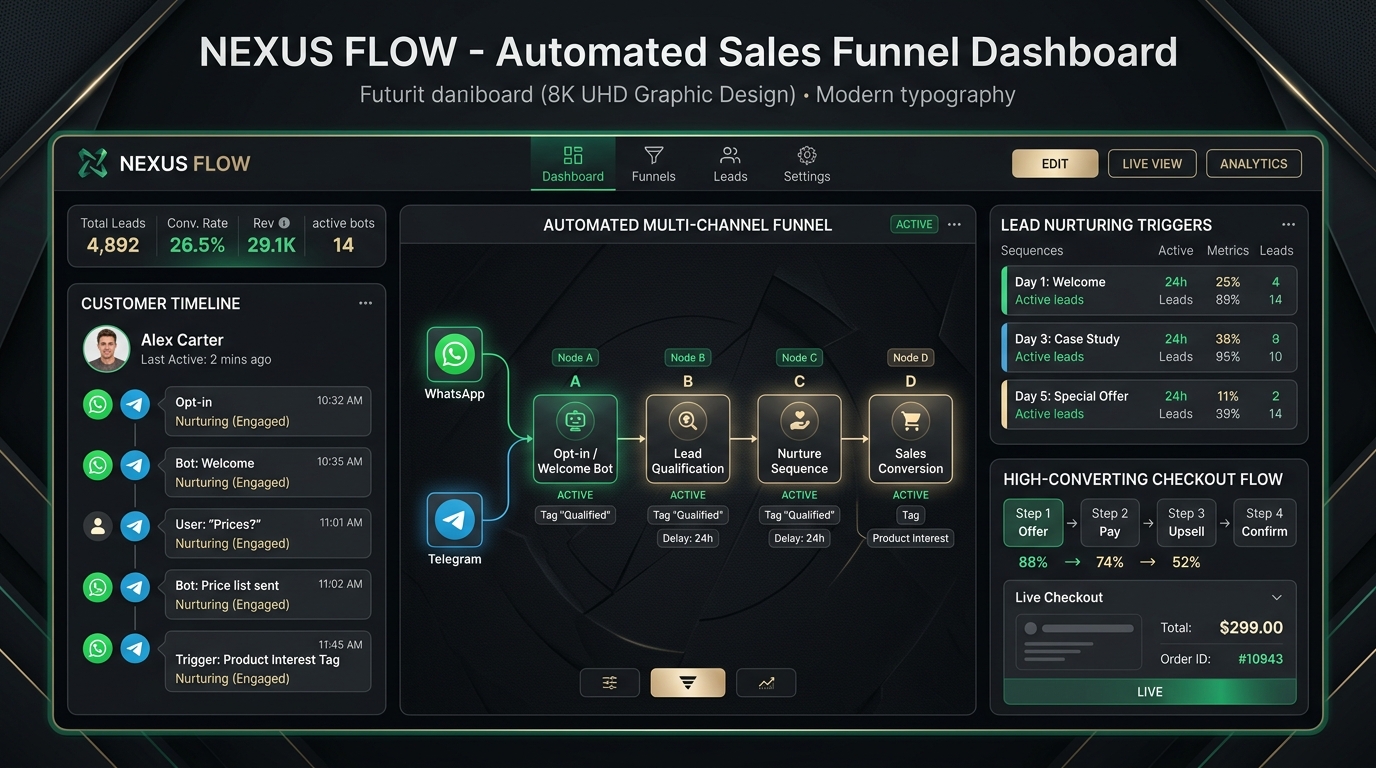1376x768 pixels.
Task: Select the Day 3: Case Study sequence
Action: [1149, 348]
